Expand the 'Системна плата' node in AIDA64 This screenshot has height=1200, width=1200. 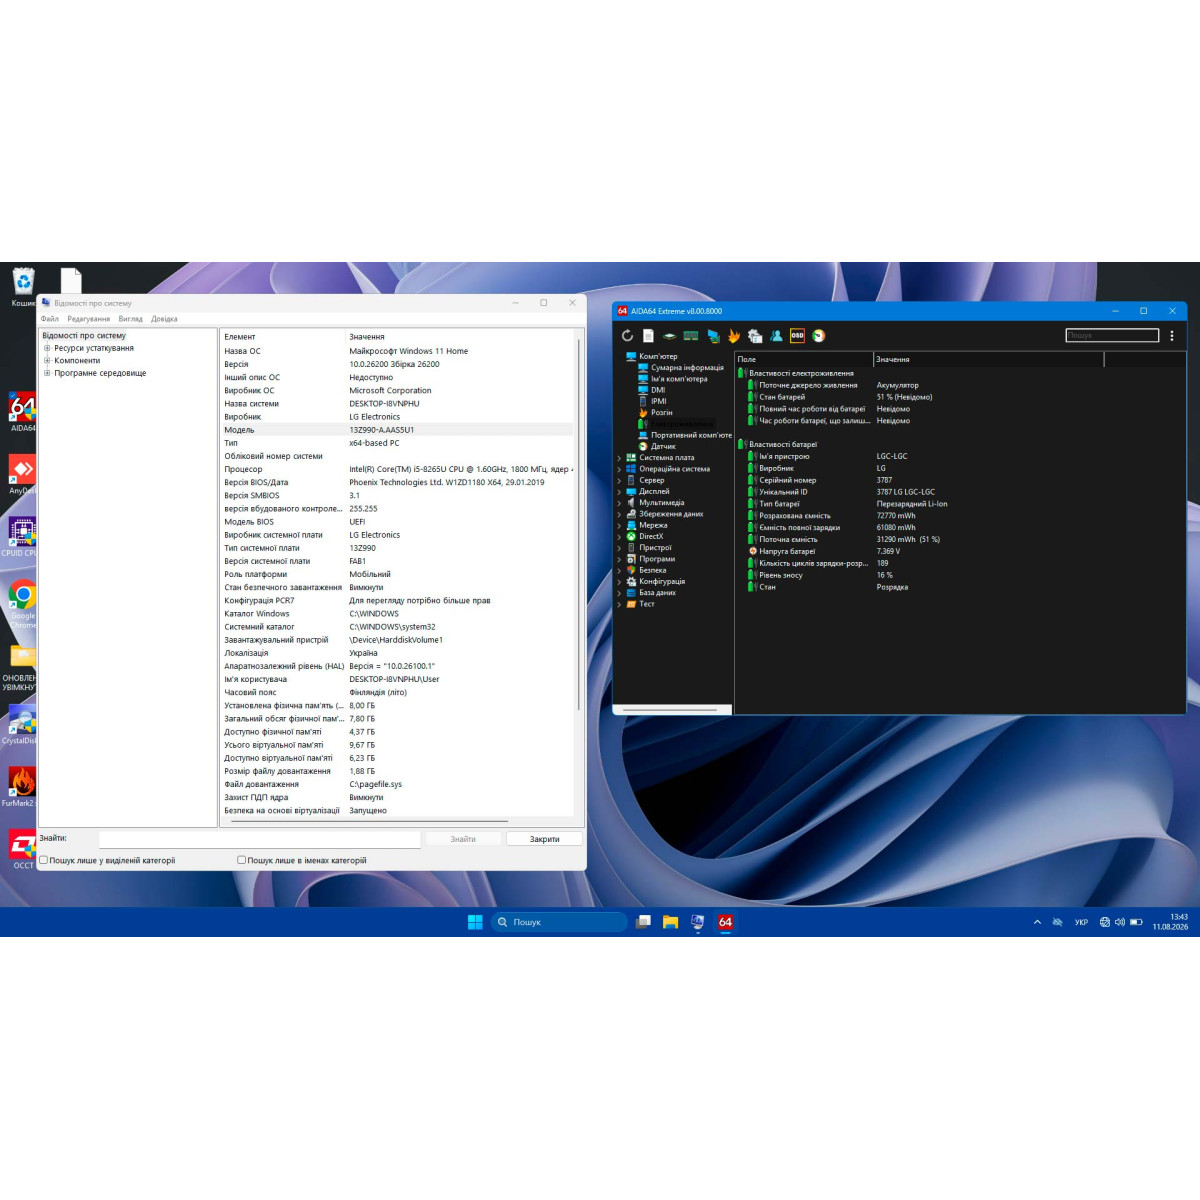click(x=619, y=458)
